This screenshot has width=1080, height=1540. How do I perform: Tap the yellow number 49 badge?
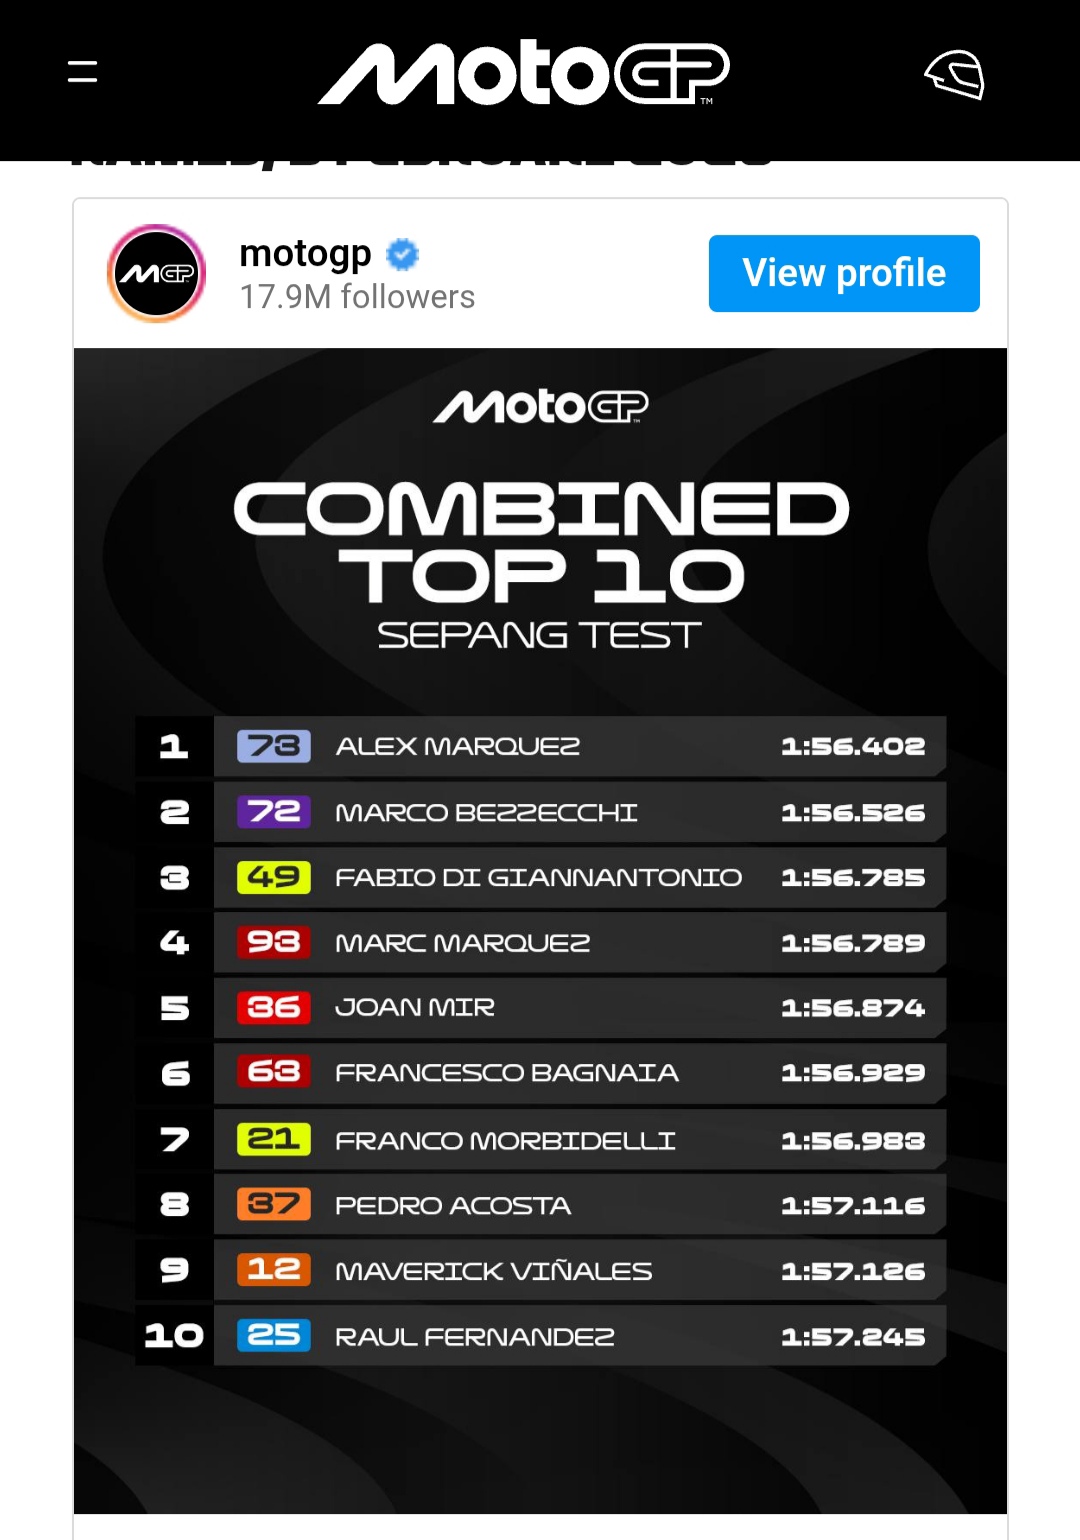274,877
